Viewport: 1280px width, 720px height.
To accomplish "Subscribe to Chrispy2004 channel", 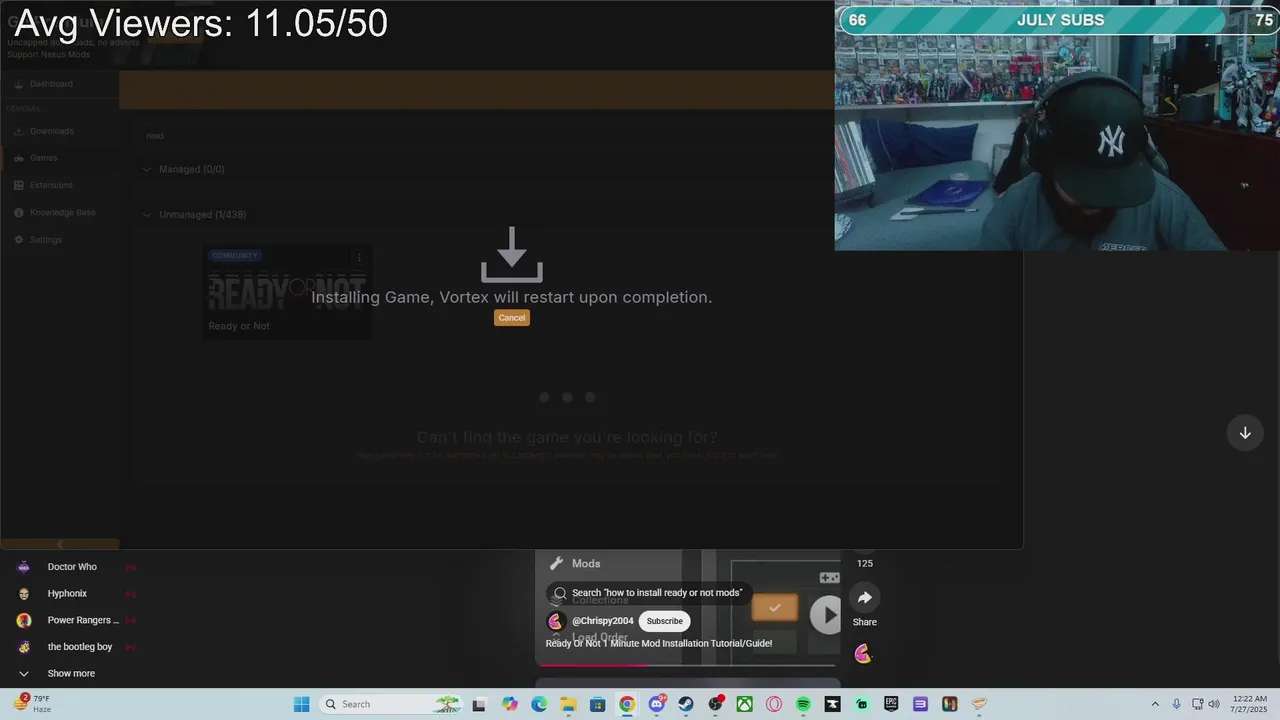I will tap(664, 621).
